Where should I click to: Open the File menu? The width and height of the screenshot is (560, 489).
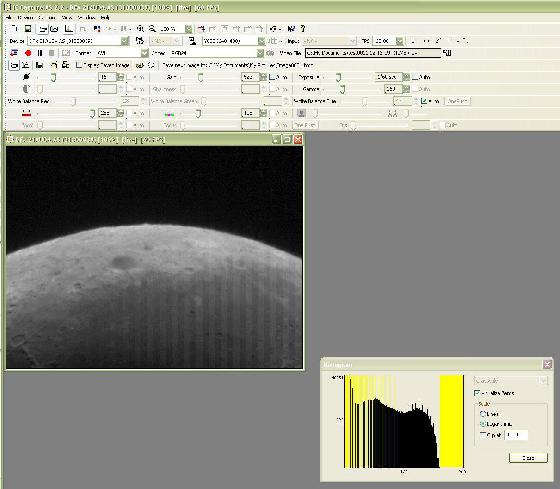[9, 18]
